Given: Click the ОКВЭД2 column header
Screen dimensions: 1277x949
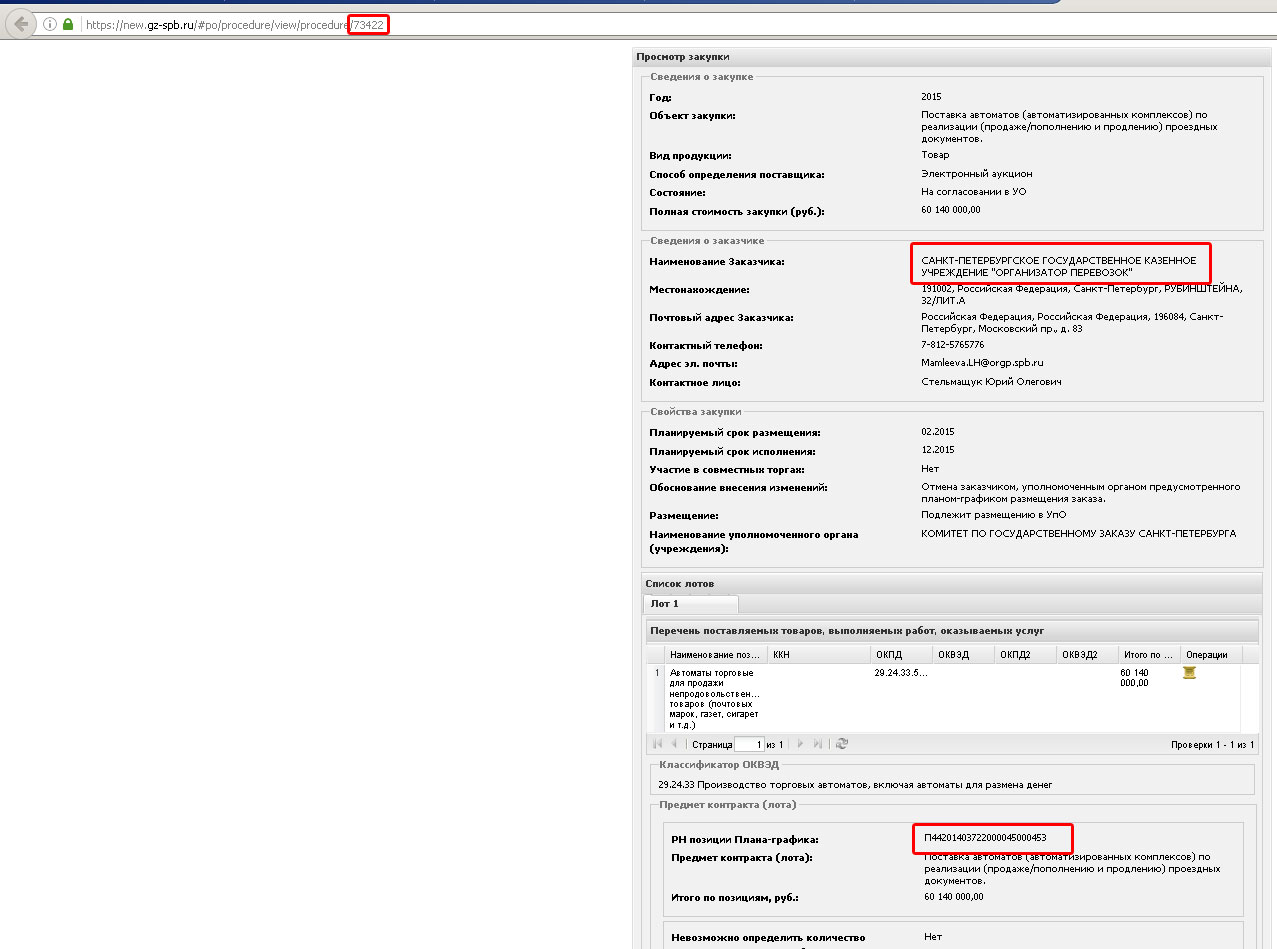Looking at the screenshot, I should (x=1087, y=655).
